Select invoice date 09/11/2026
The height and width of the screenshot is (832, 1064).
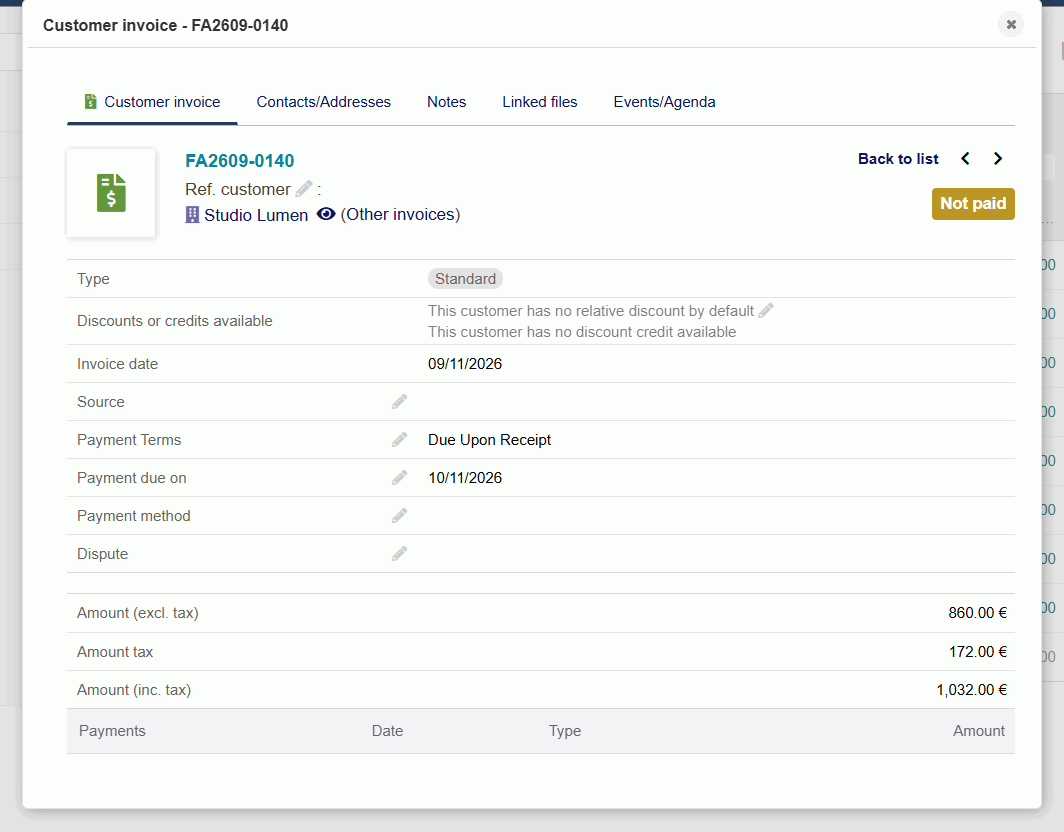465,364
